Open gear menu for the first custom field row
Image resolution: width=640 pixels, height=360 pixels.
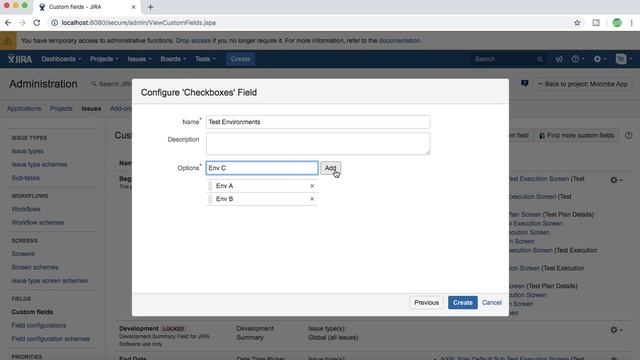616,180
